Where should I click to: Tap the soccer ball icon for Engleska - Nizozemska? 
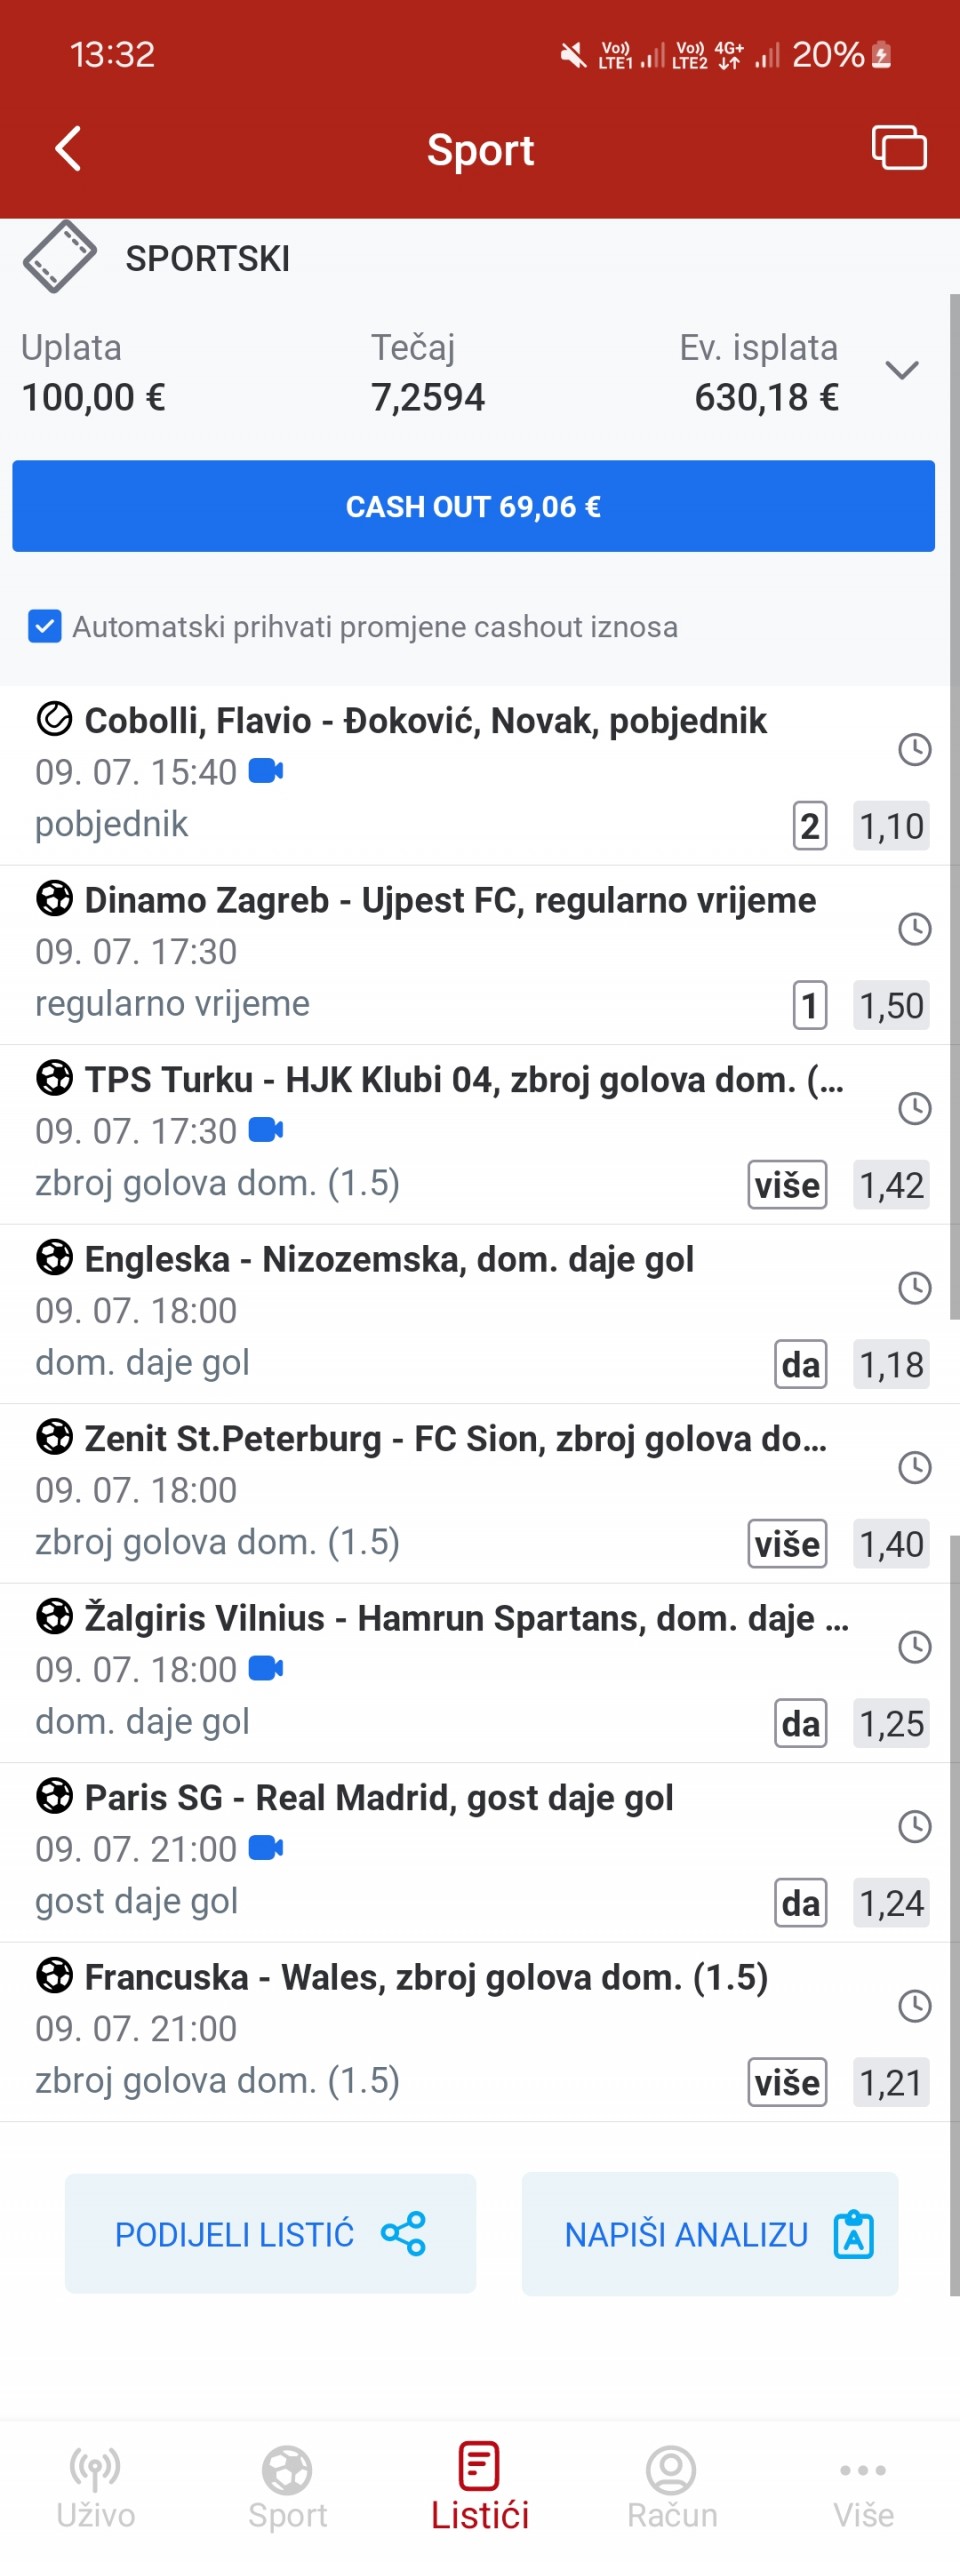pos(54,1257)
